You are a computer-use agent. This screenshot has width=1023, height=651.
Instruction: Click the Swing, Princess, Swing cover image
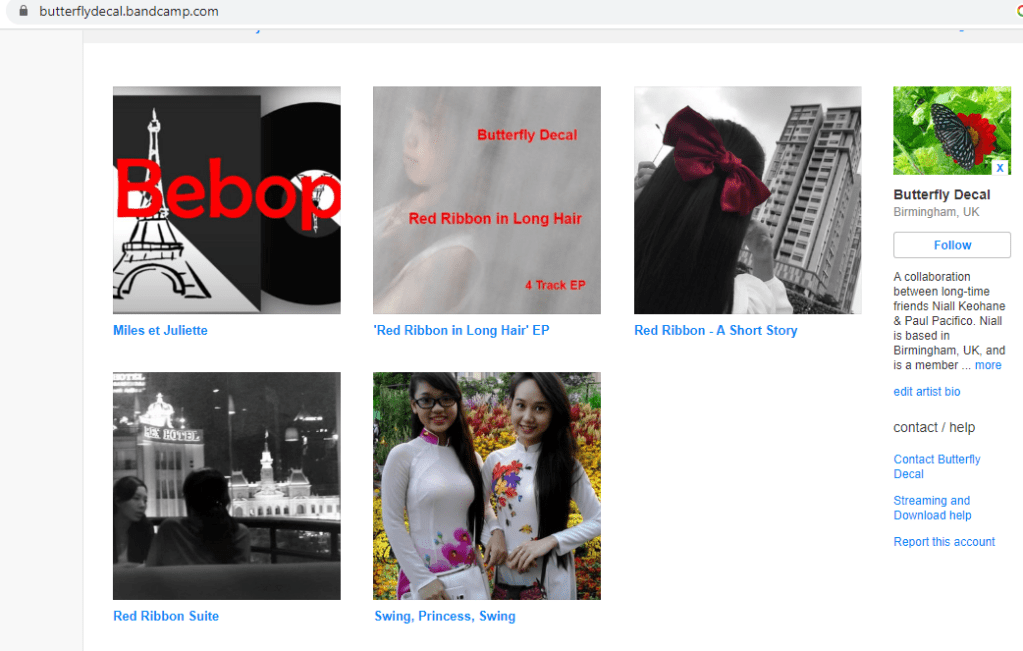pyautogui.click(x=487, y=486)
